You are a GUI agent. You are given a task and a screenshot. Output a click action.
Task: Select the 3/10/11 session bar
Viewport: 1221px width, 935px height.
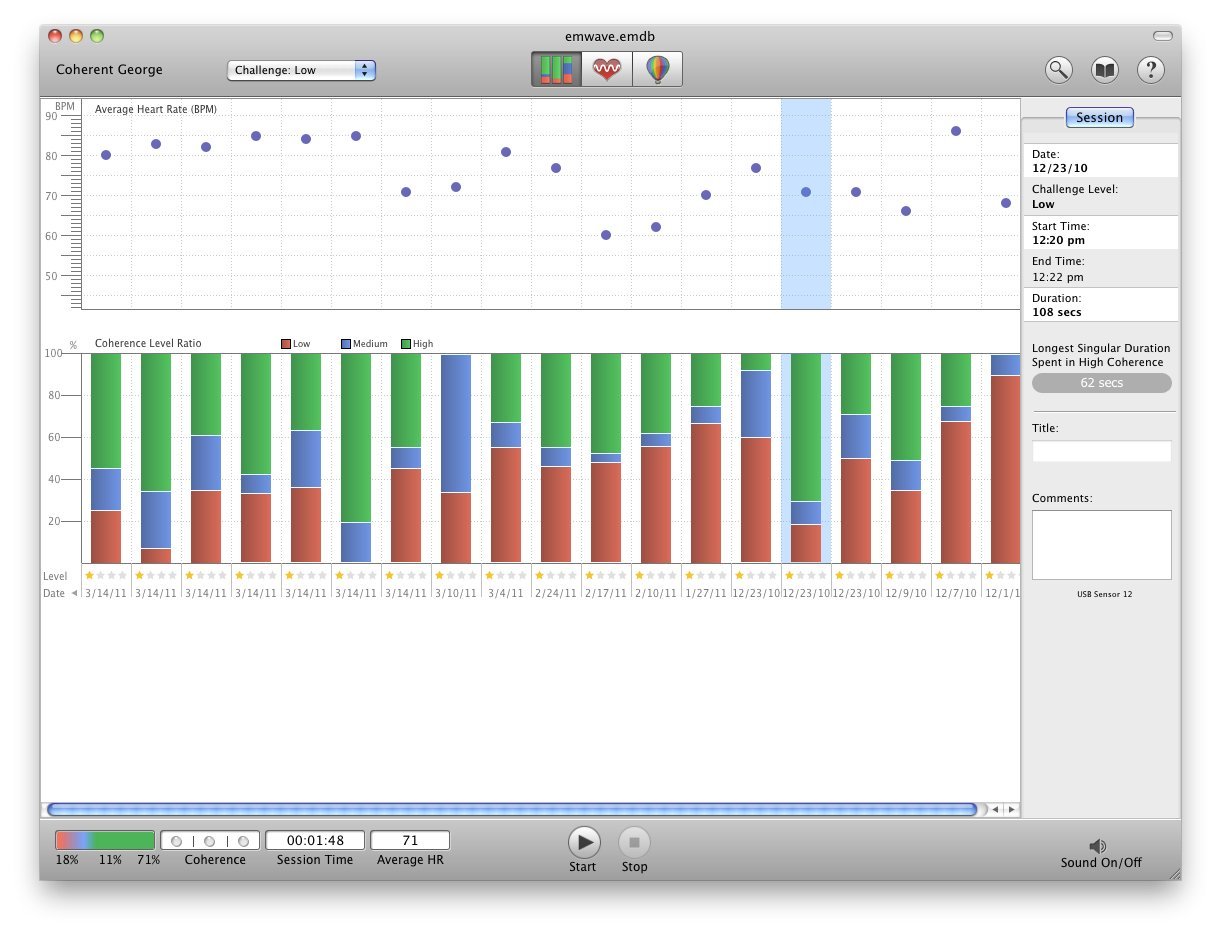456,458
